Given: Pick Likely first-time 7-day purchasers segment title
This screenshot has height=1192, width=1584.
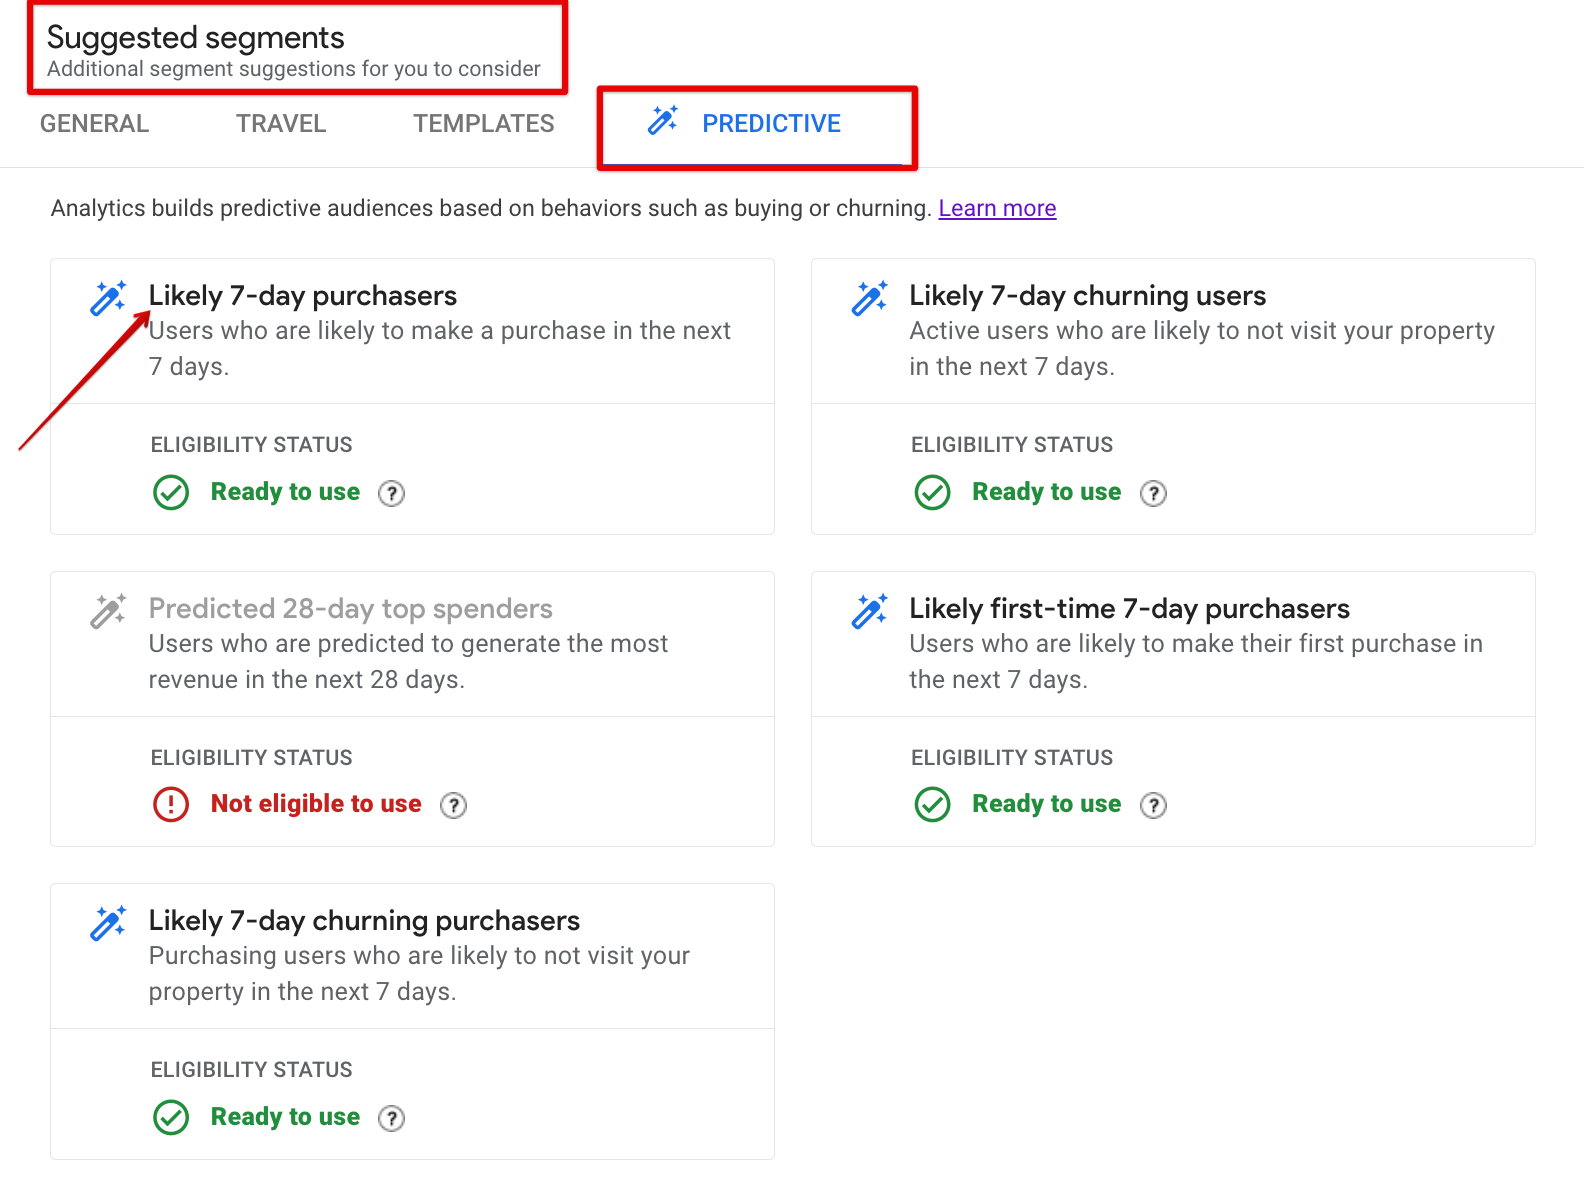Looking at the screenshot, I should [1129, 609].
